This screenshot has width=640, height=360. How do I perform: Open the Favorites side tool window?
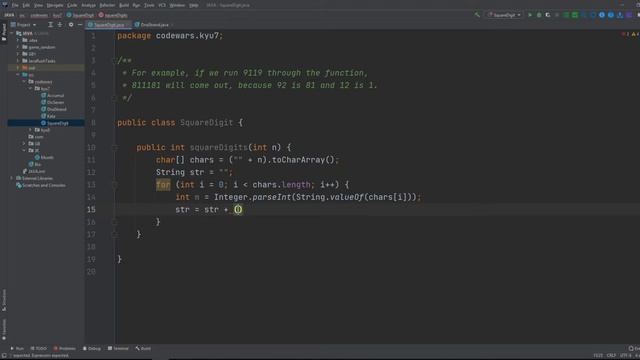tap(4, 330)
